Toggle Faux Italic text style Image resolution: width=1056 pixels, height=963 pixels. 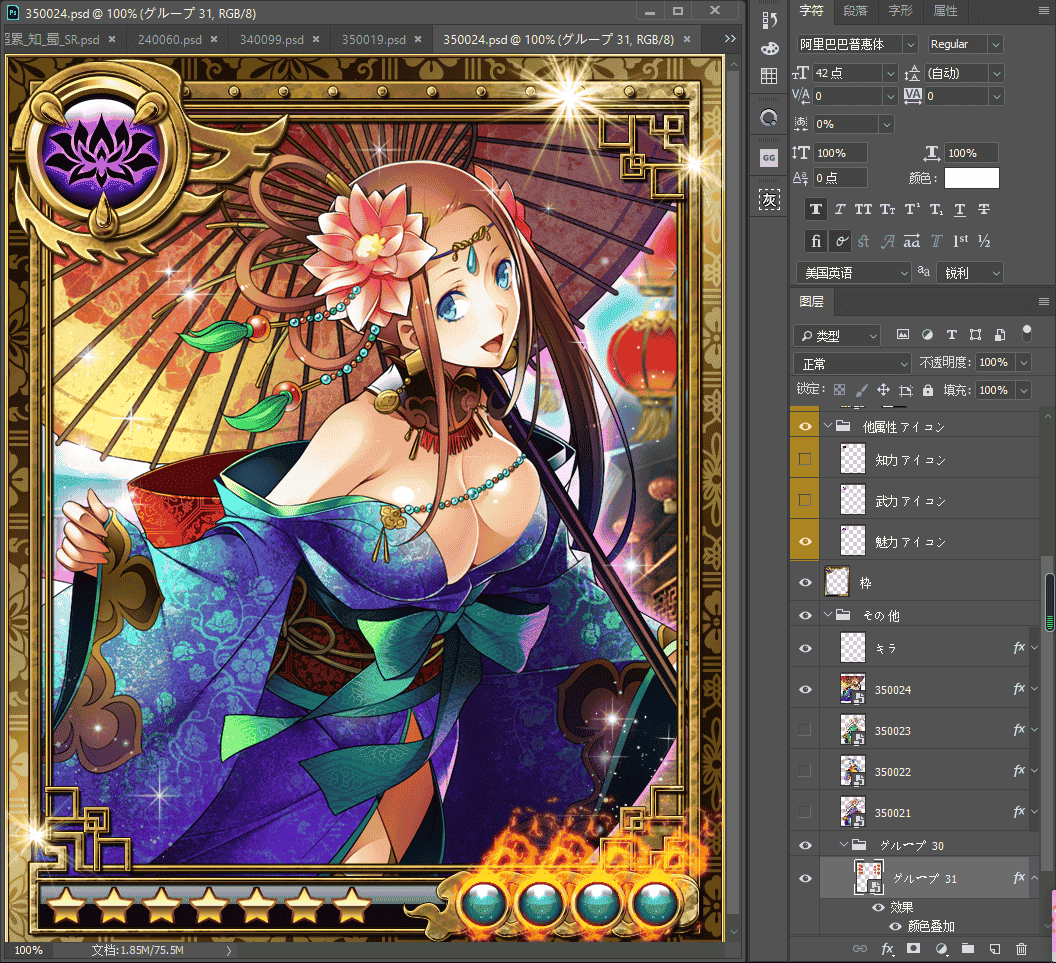coord(840,209)
